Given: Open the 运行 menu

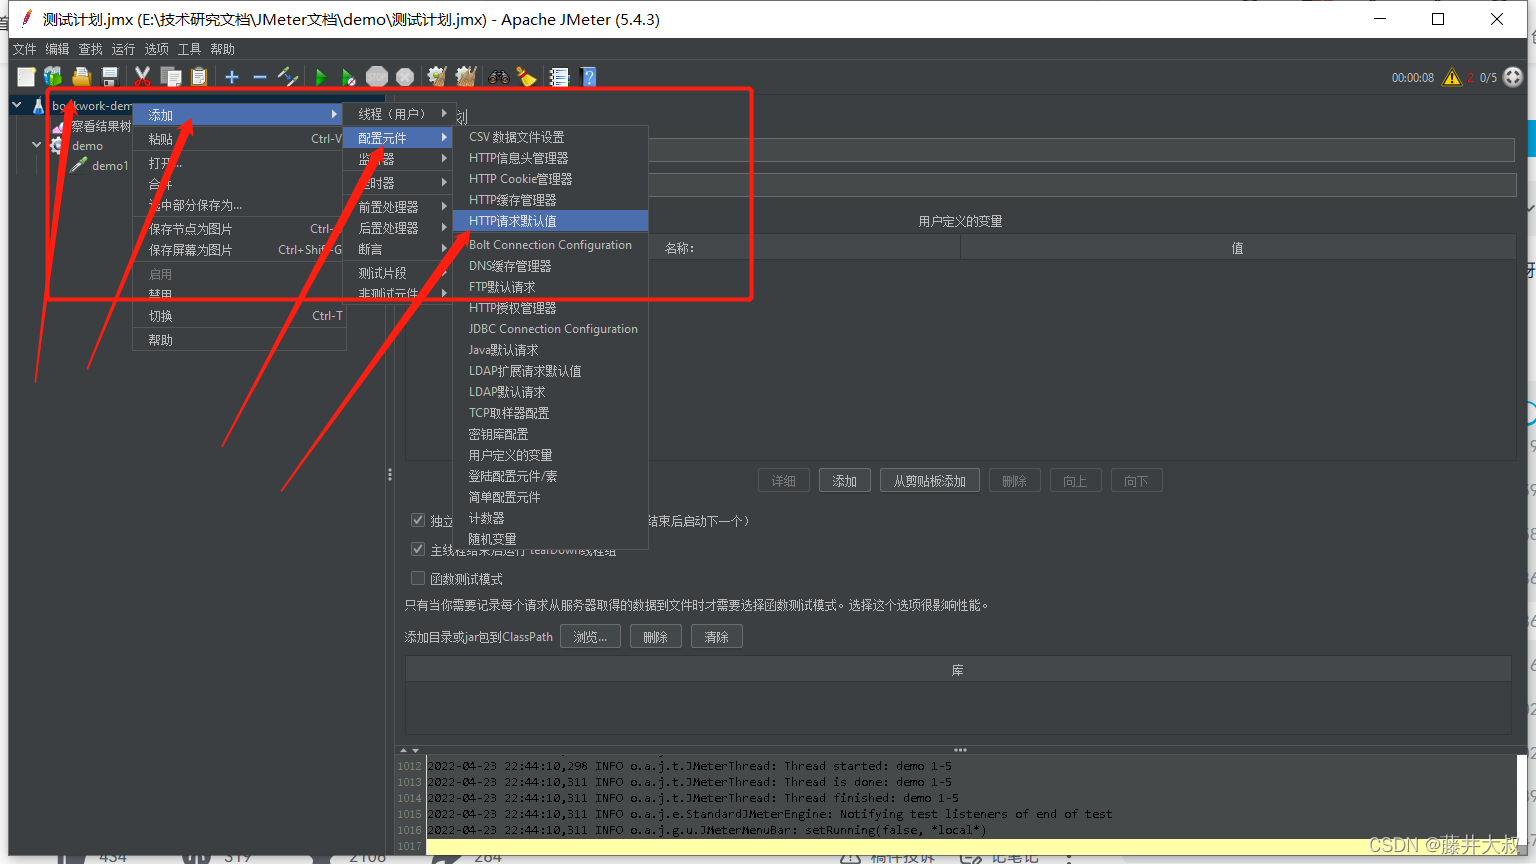Looking at the screenshot, I should (x=123, y=49).
